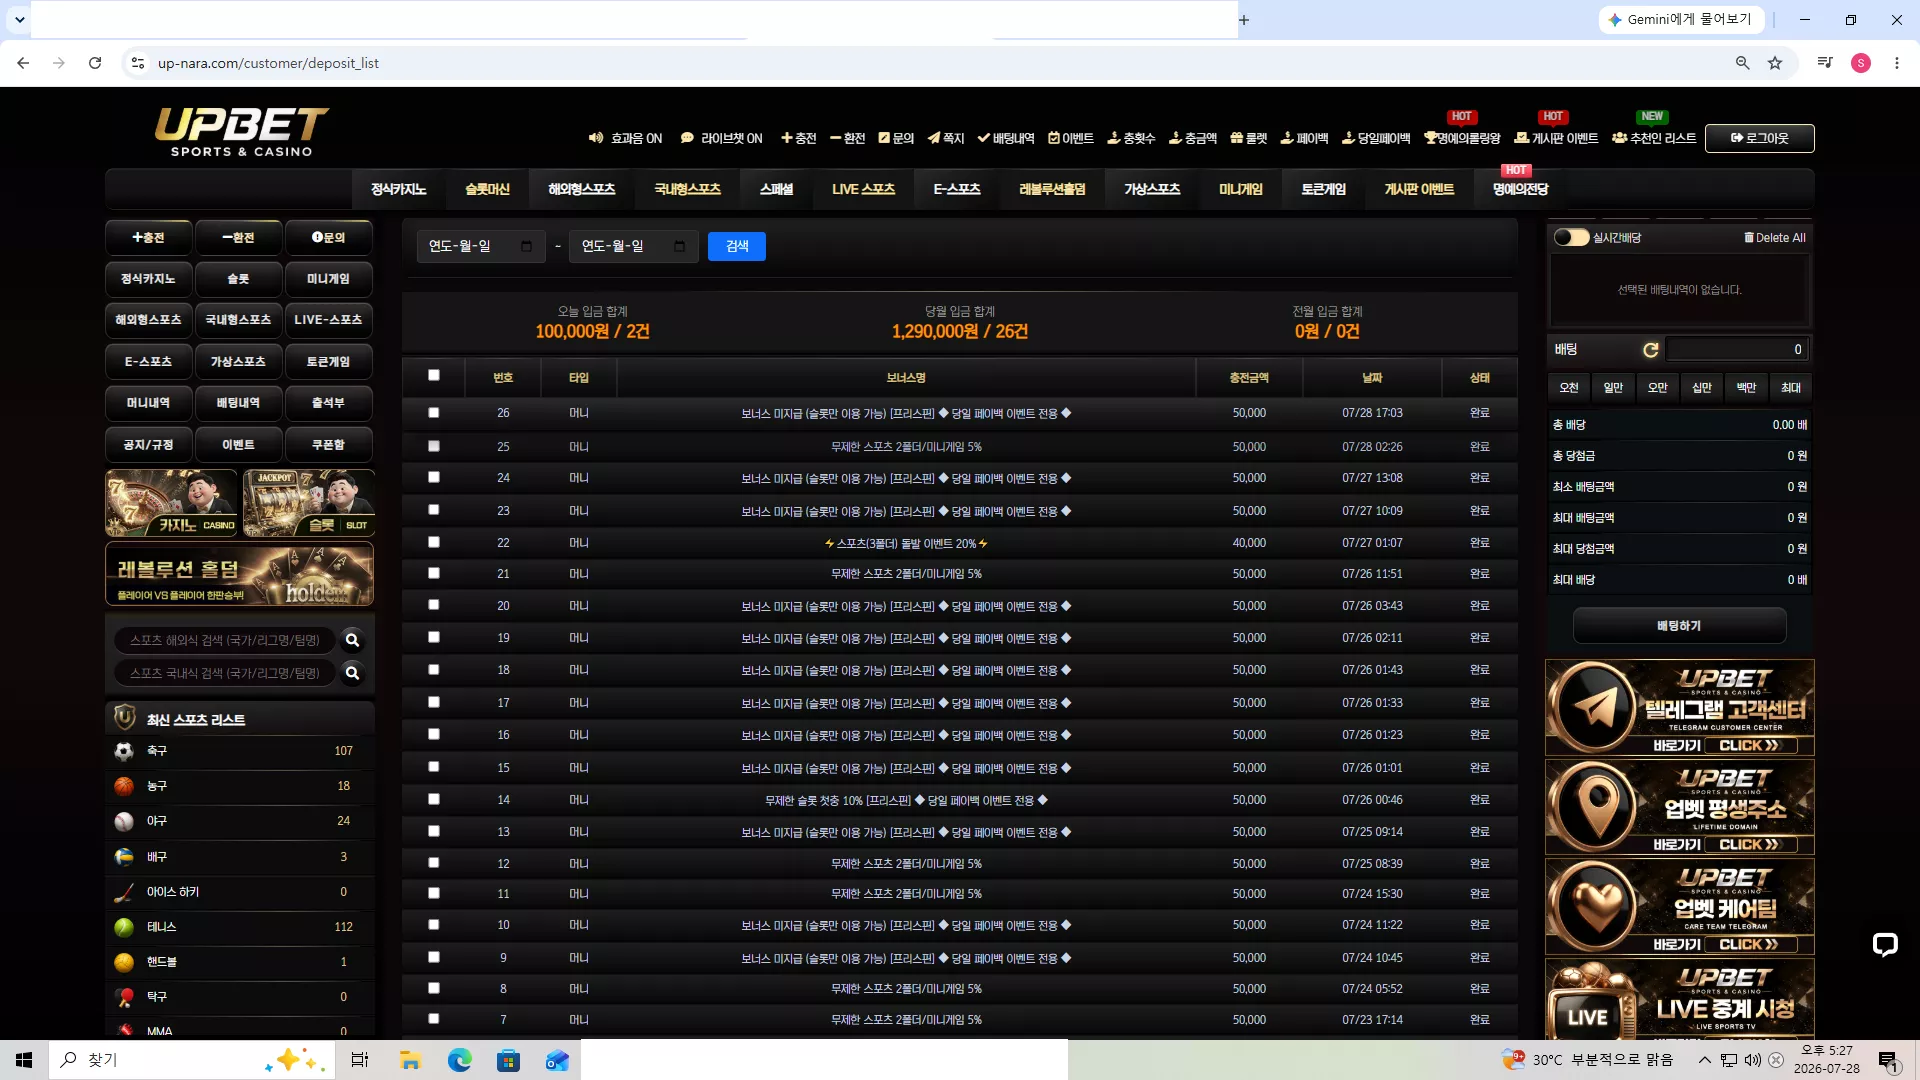Click the overseas sports search magnifier icon

(x=352, y=640)
